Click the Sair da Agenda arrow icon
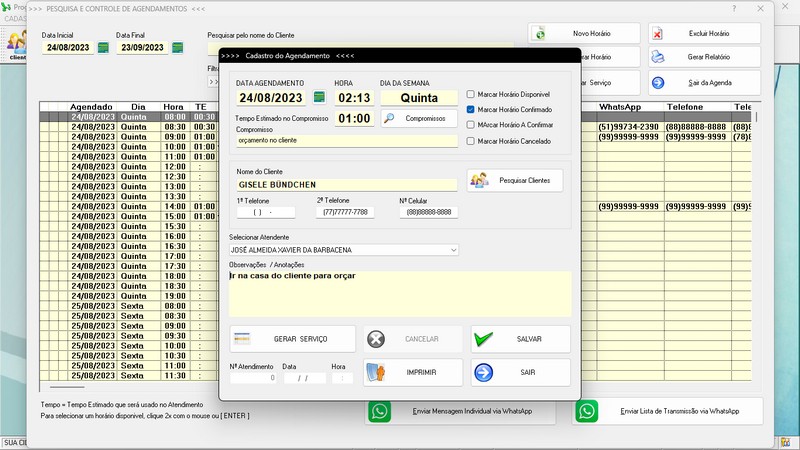 (658, 83)
